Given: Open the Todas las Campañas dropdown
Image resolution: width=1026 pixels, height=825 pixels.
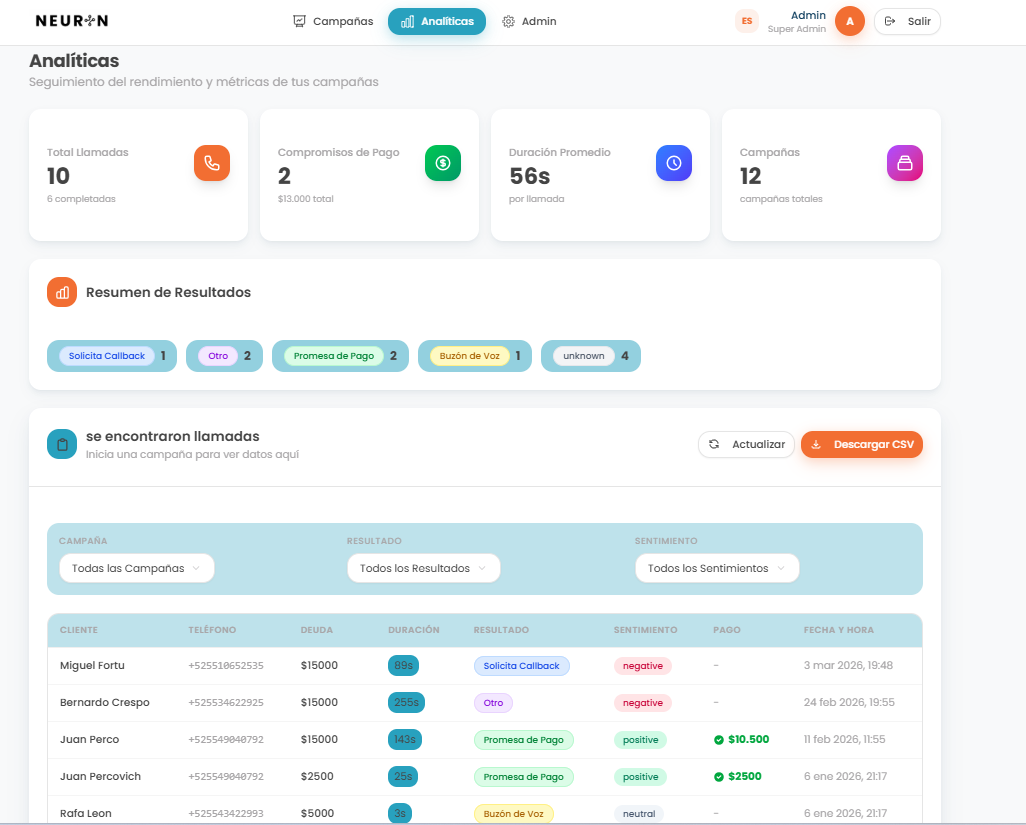Looking at the screenshot, I should 136,567.
